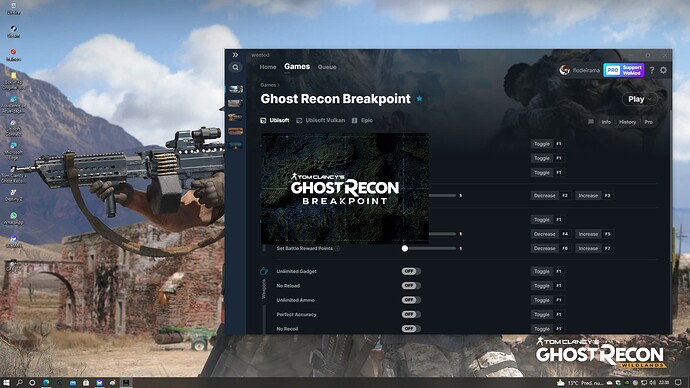Increase Battle Reward Points with F7 button
690x388 pixels.
click(x=588, y=249)
